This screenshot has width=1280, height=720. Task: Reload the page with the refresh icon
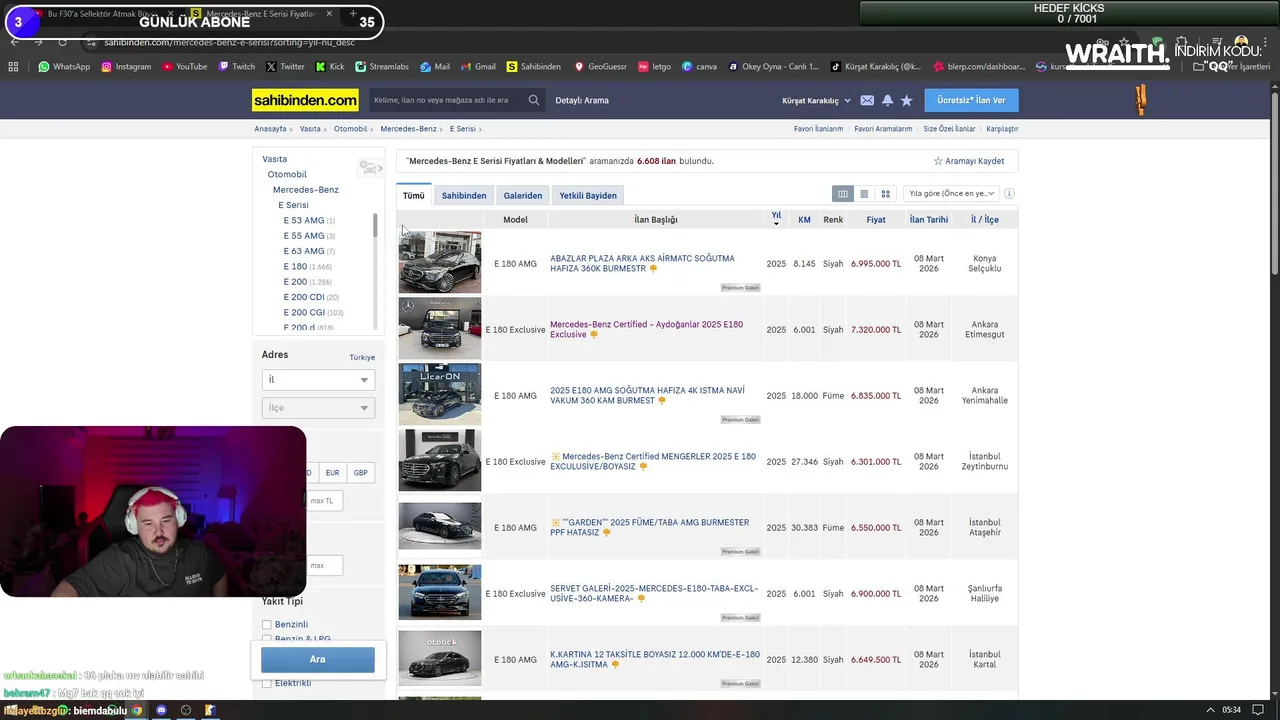(62, 42)
